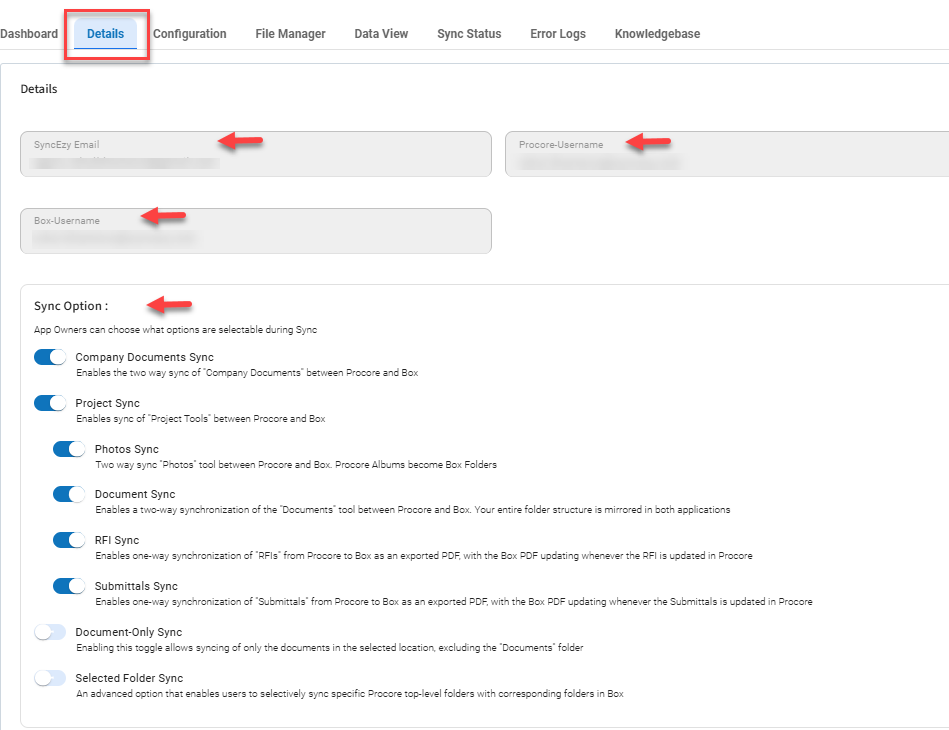Click the 'advanced option' top-level folders description
Image resolution: width=949 pixels, height=730 pixels.
tap(350, 694)
